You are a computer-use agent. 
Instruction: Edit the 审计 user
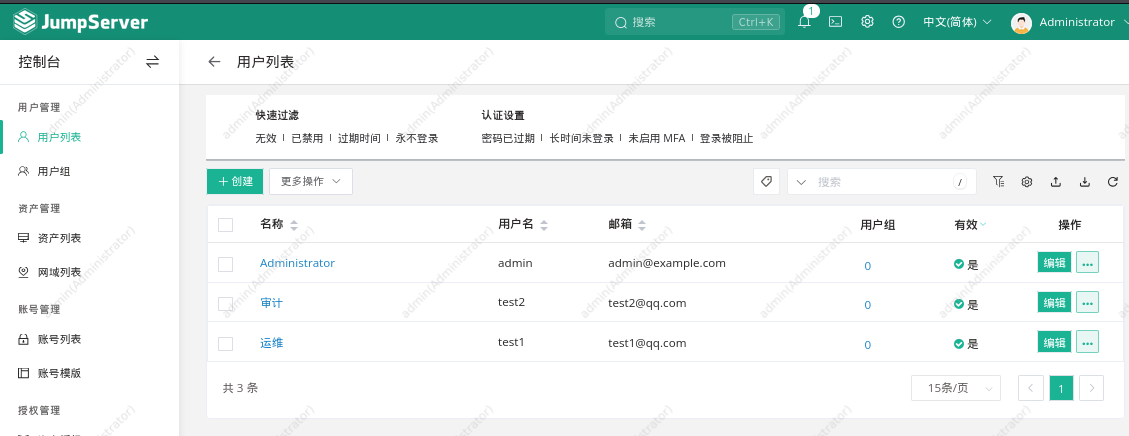click(1054, 302)
